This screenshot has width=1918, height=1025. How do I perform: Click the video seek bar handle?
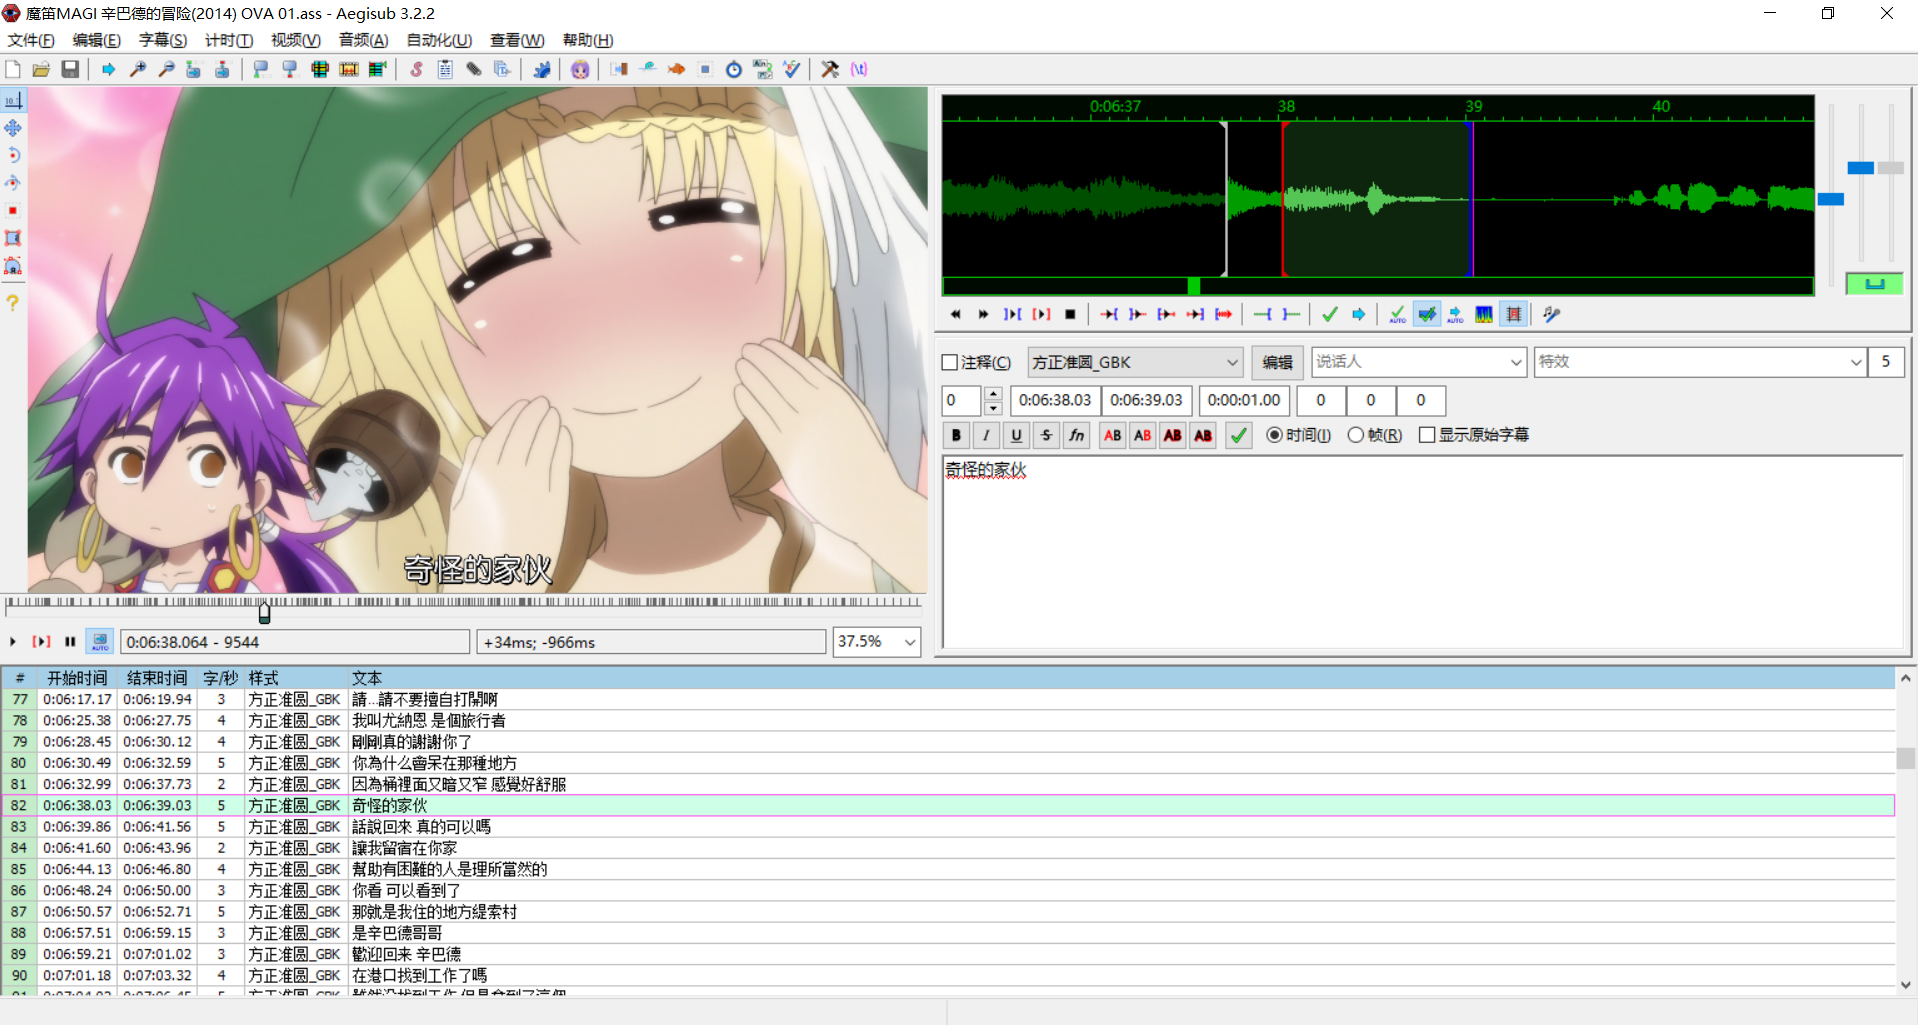(x=264, y=612)
